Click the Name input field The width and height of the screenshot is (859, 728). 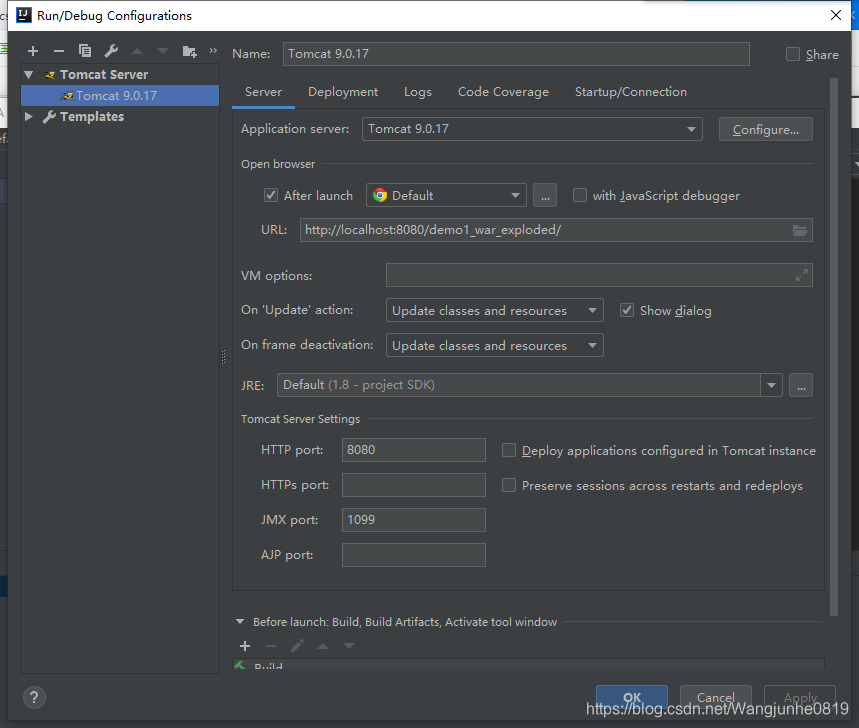516,54
